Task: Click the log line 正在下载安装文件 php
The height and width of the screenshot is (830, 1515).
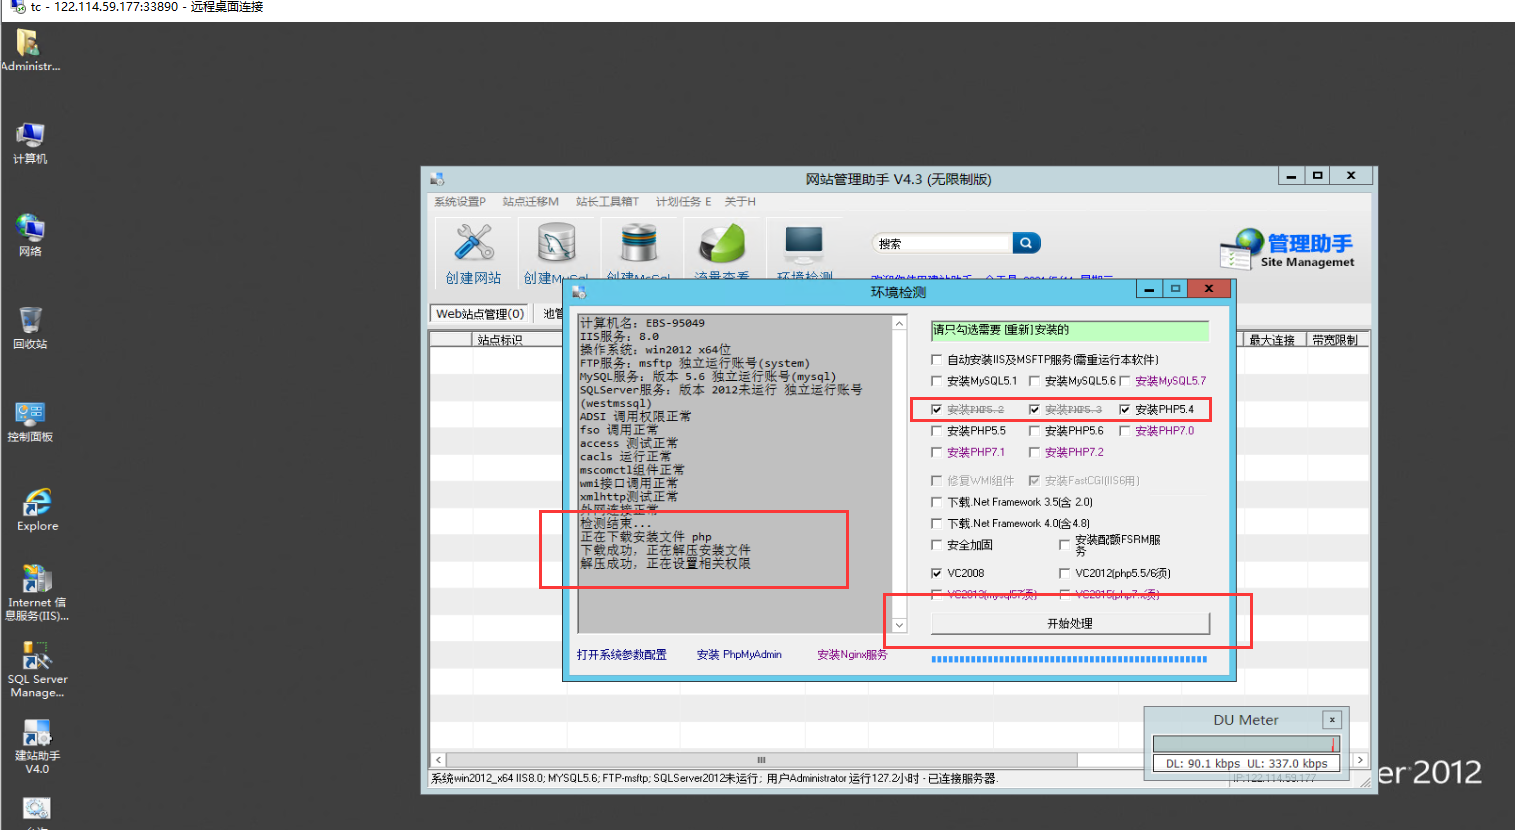Action: (x=646, y=537)
